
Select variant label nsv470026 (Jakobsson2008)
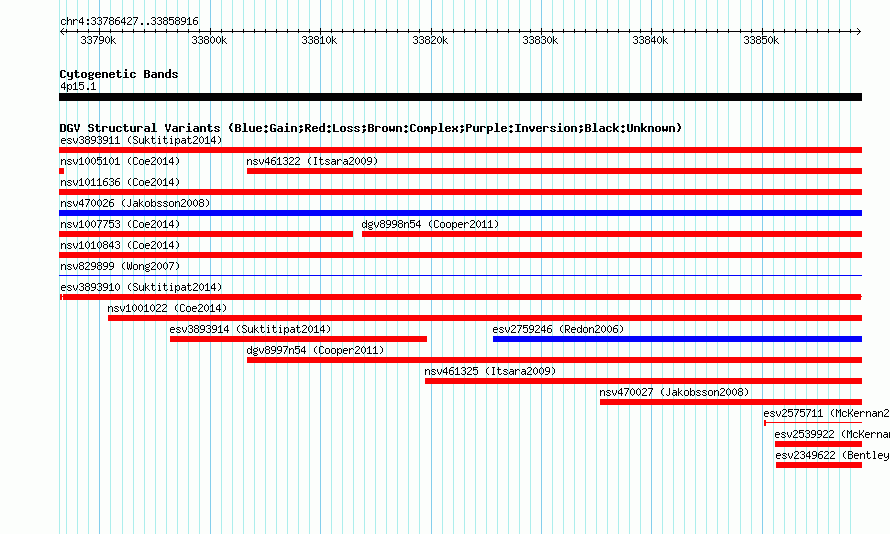click(x=135, y=203)
